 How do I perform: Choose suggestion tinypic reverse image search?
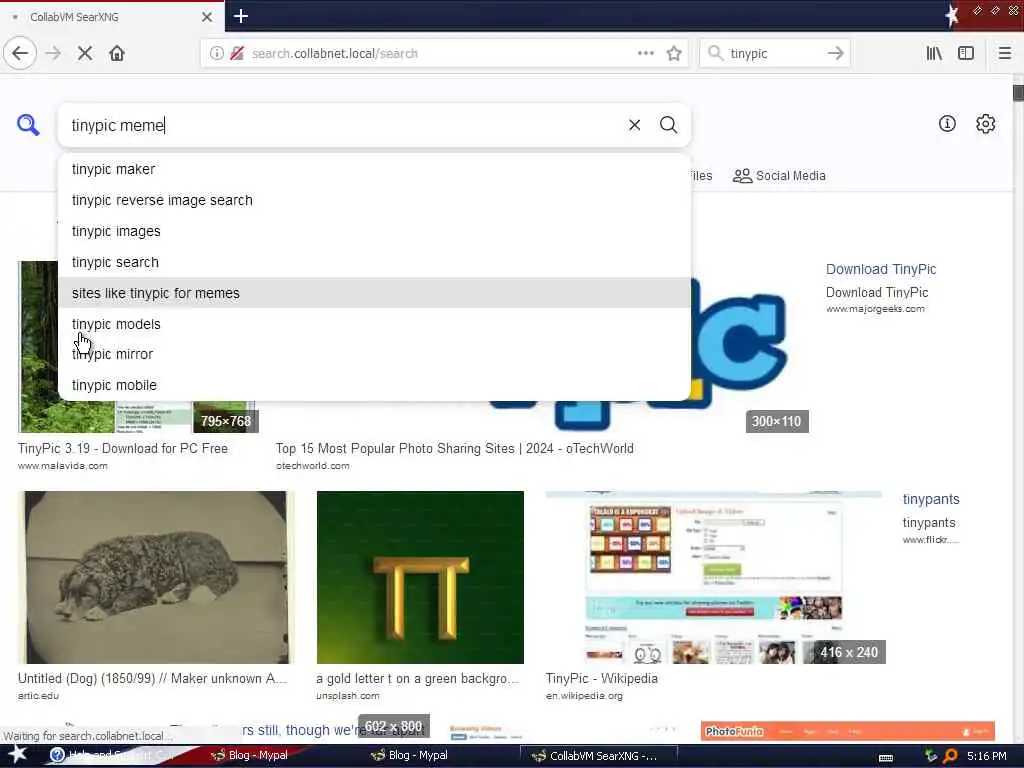[x=374, y=200]
